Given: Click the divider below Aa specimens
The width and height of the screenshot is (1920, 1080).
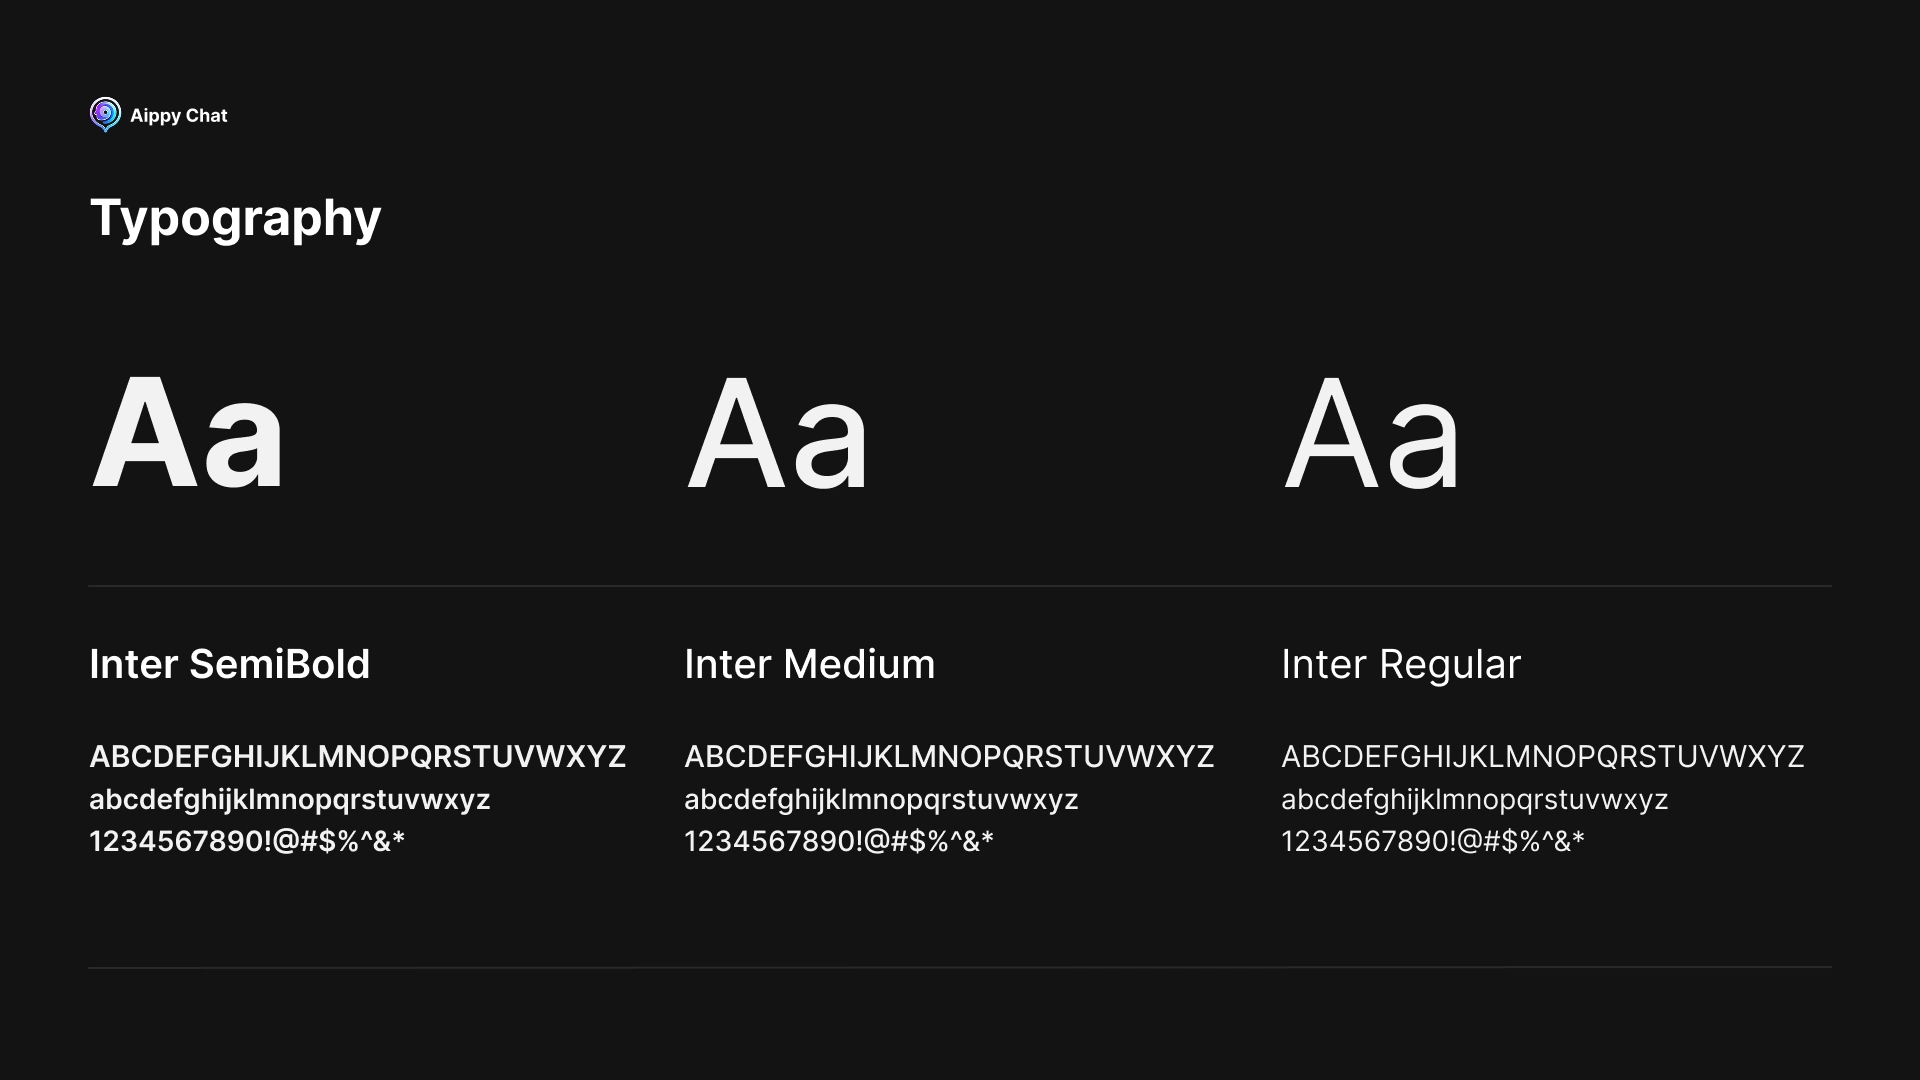Looking at the screenshot, I should (x=960, y=586).
